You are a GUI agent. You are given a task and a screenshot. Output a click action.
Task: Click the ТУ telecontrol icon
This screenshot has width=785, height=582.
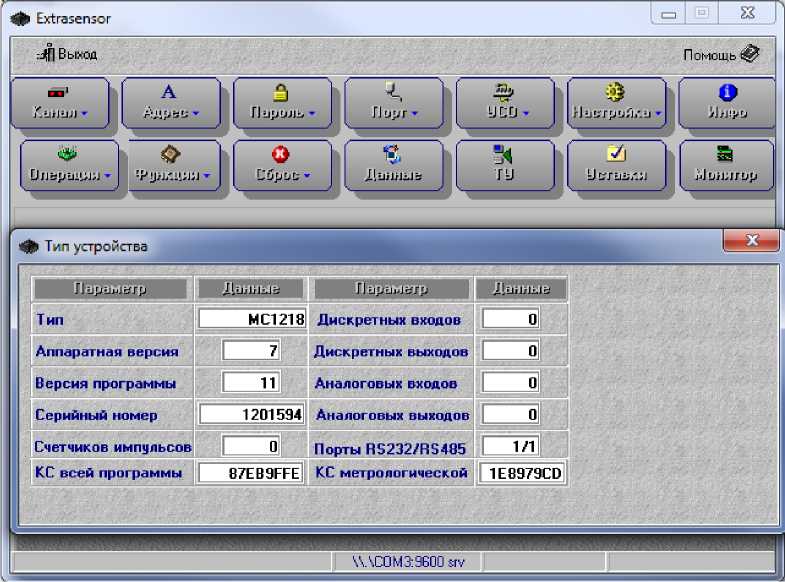[x=503, y=154]
